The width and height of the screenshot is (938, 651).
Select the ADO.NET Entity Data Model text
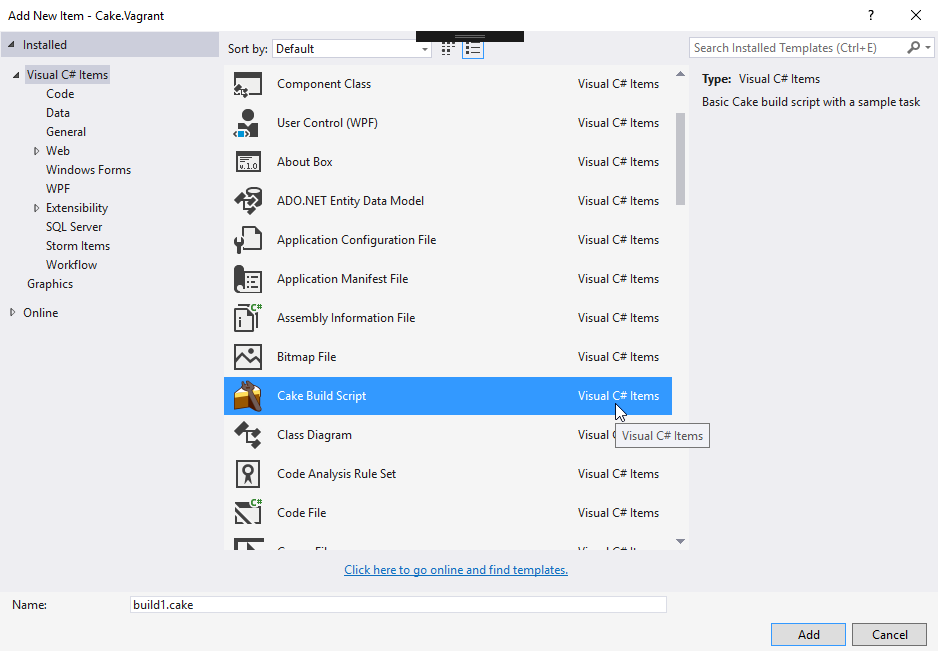tap(350, 201)
